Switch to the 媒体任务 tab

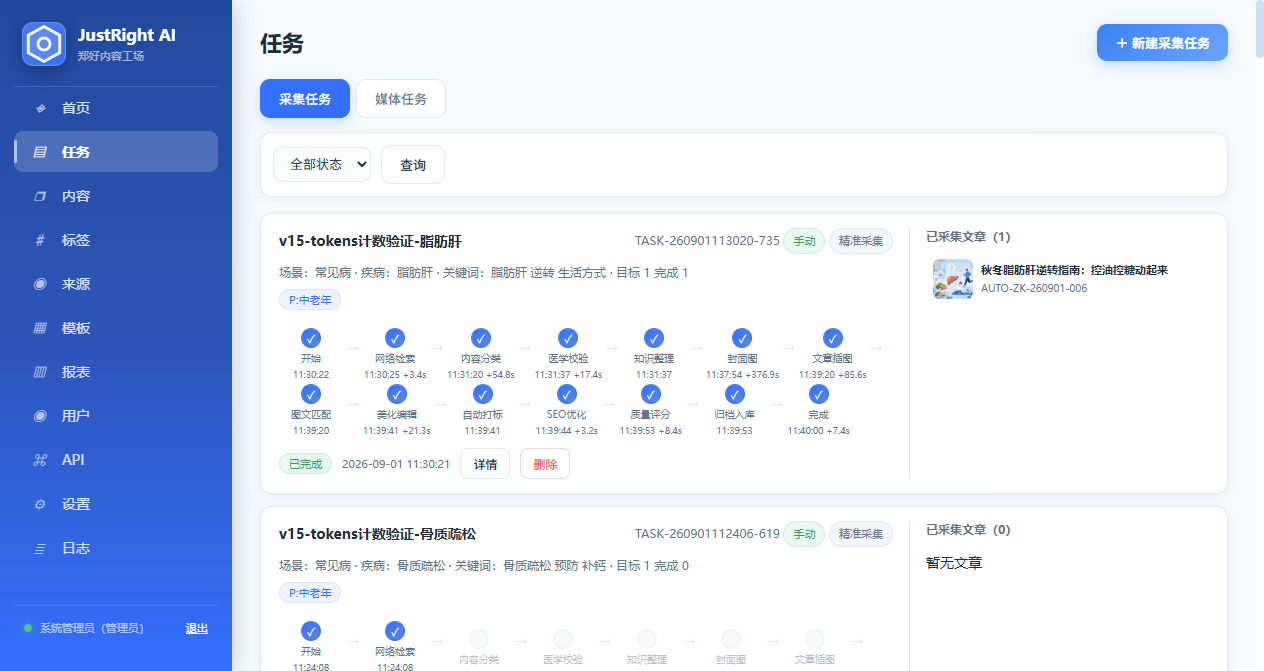[x=401, y=99]
